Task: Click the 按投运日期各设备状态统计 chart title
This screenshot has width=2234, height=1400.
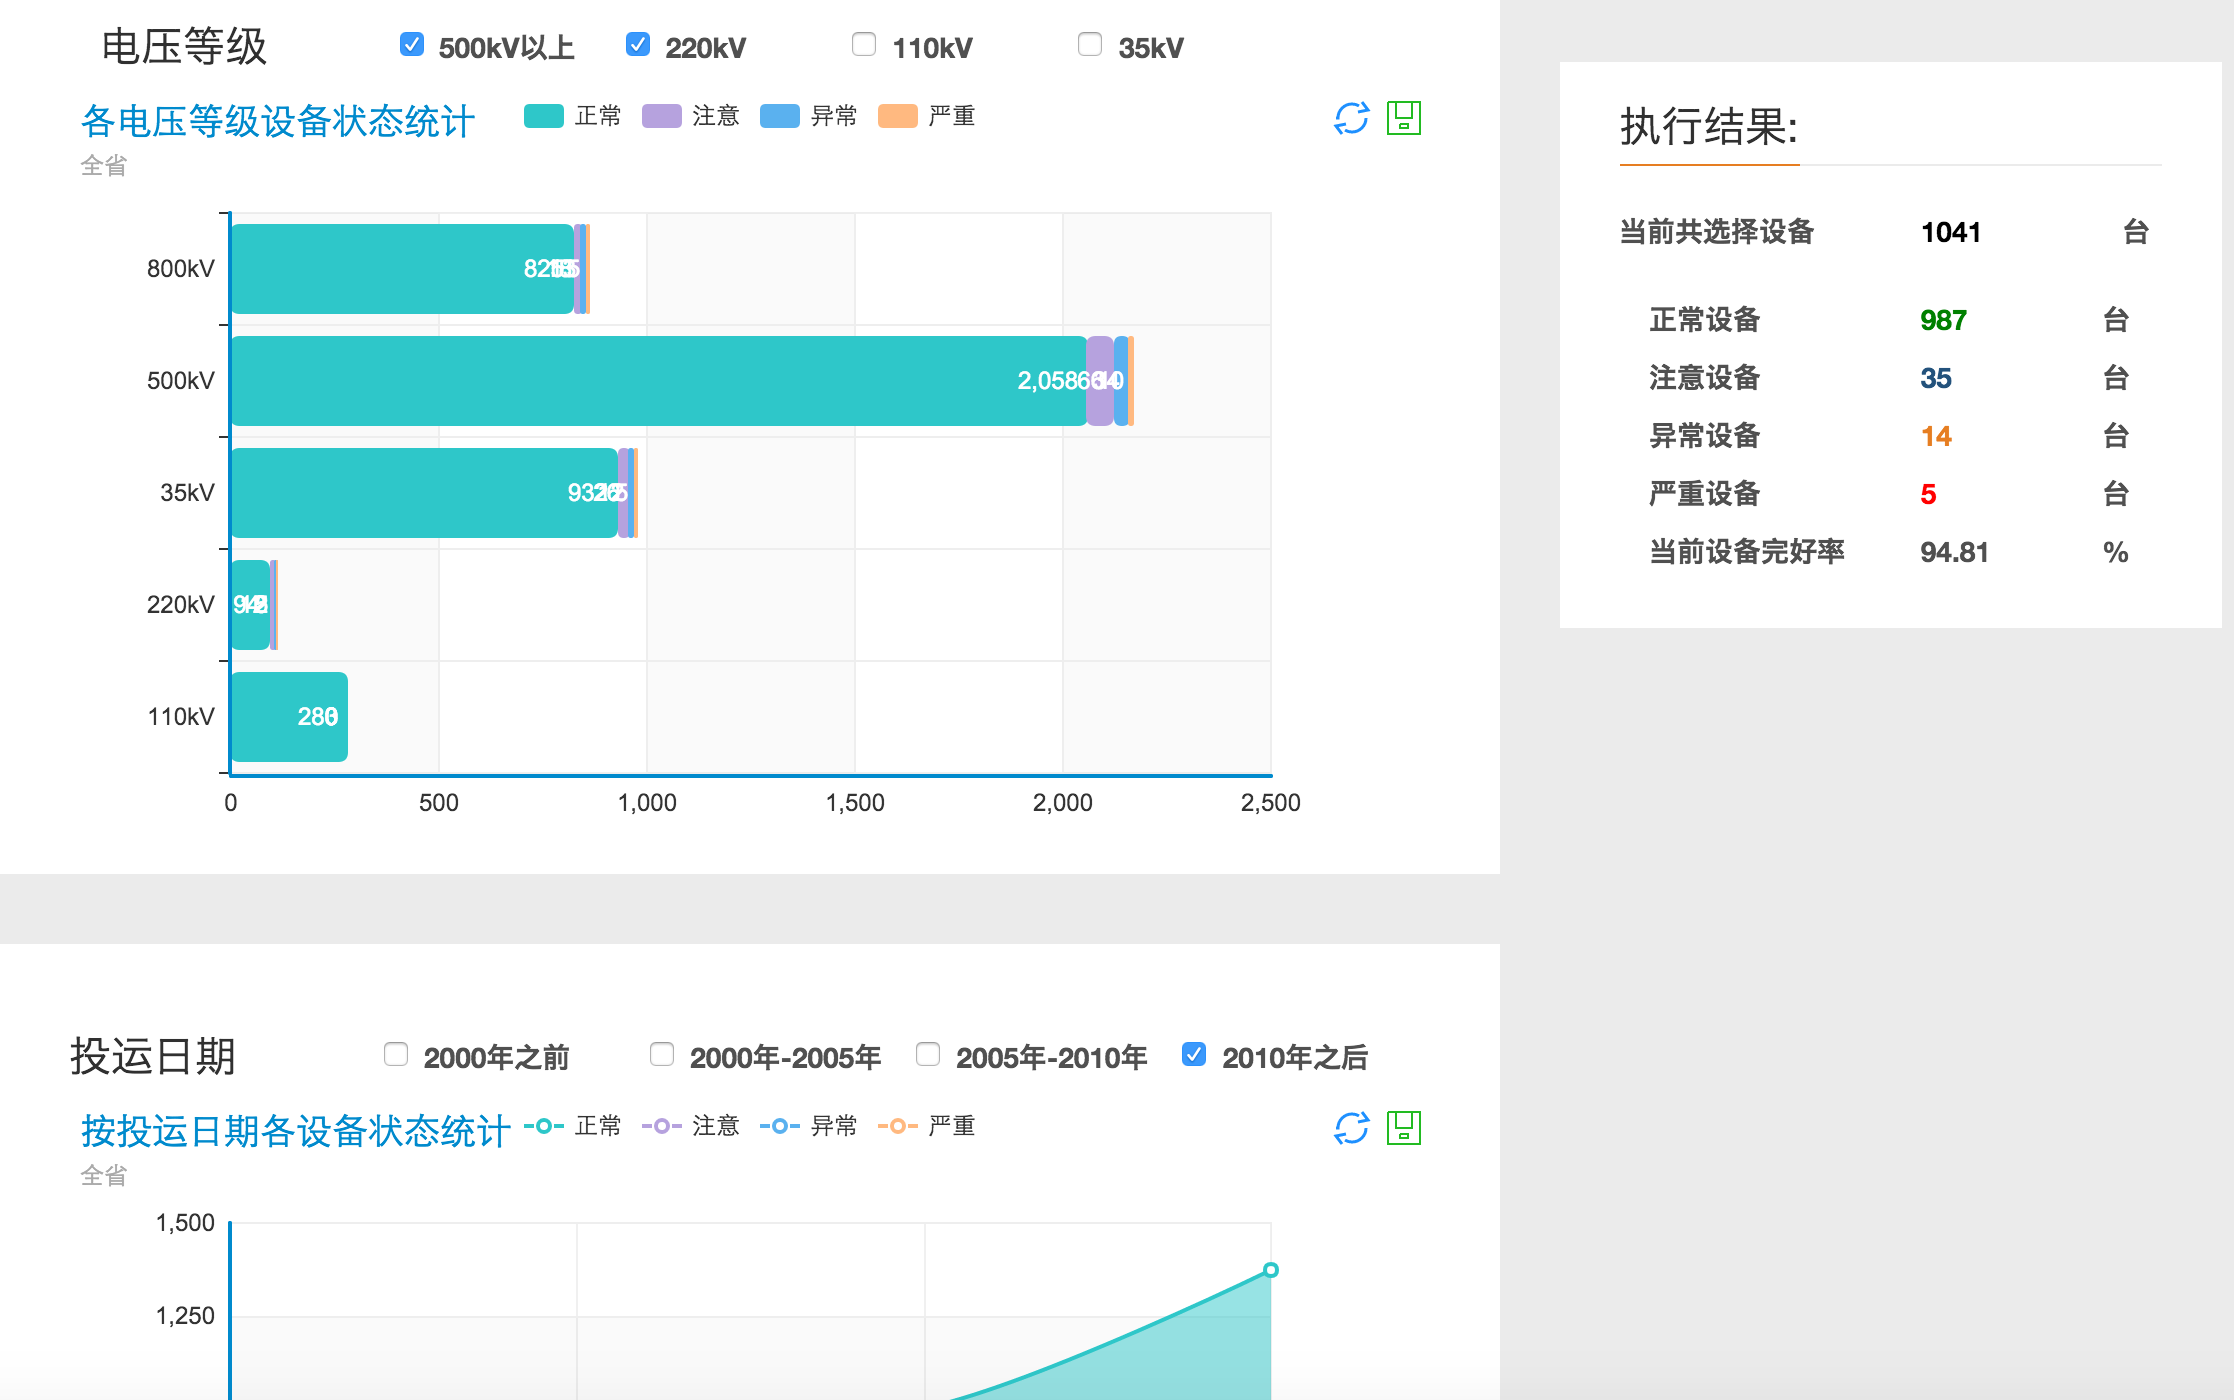Action: tap(296, 1131)
